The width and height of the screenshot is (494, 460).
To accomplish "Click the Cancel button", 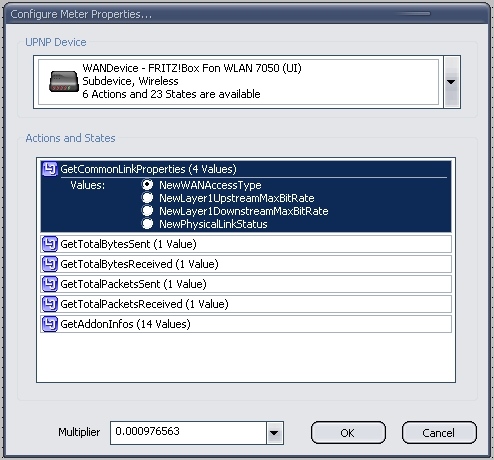I will pos(439,433).
